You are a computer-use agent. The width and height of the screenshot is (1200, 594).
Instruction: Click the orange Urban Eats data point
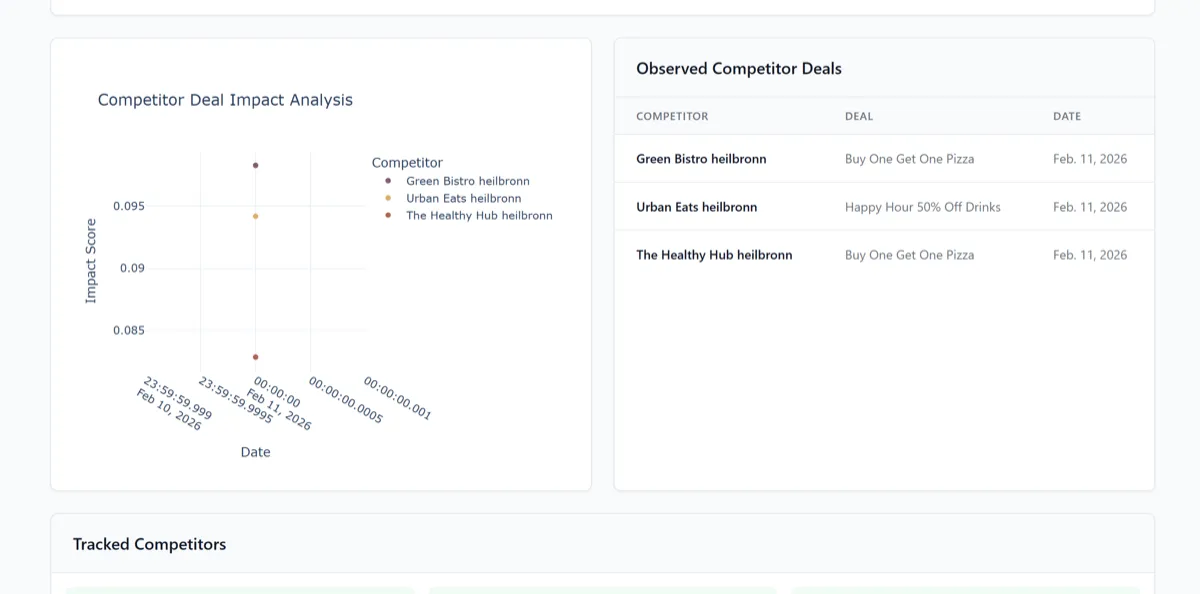click(255, 216)
